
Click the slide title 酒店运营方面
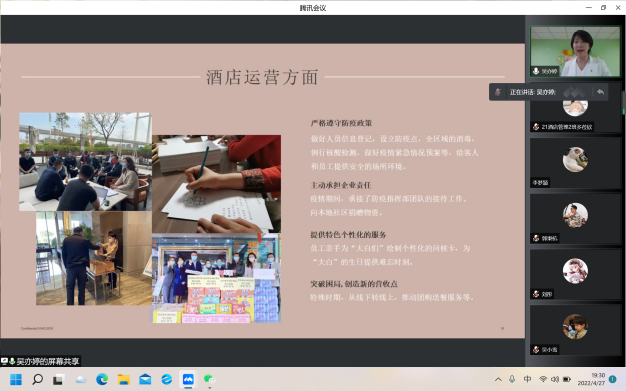[262, 77]
